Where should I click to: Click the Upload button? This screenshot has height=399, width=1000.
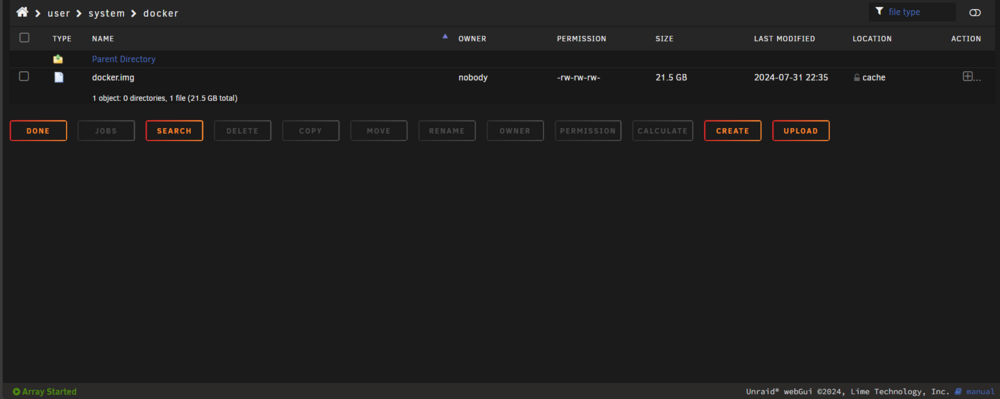click(x=801, y=131)
